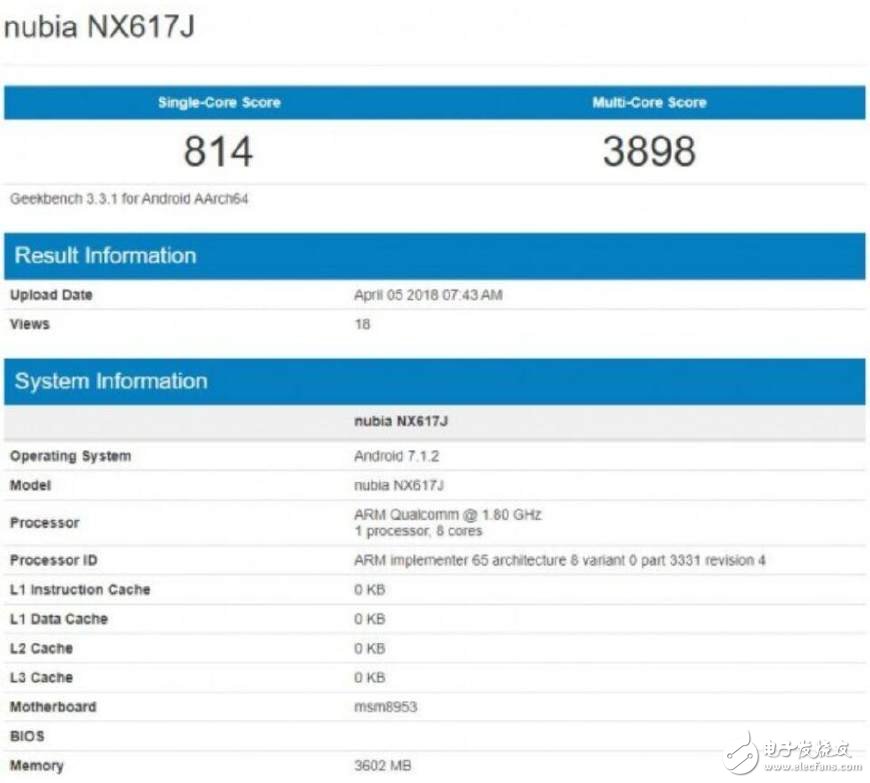
Task: Click the Multi-Core Score header
Action: pos(649,102)
